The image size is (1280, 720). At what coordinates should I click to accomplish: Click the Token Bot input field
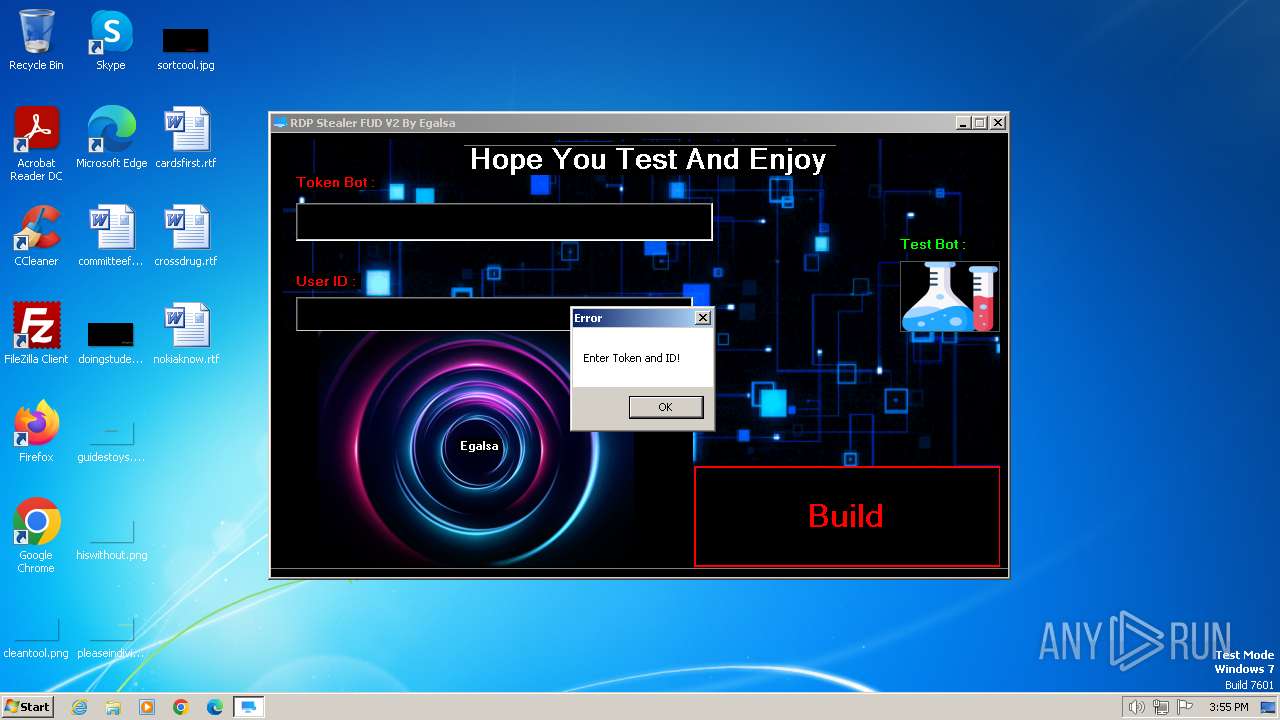[x=504, y=222]
